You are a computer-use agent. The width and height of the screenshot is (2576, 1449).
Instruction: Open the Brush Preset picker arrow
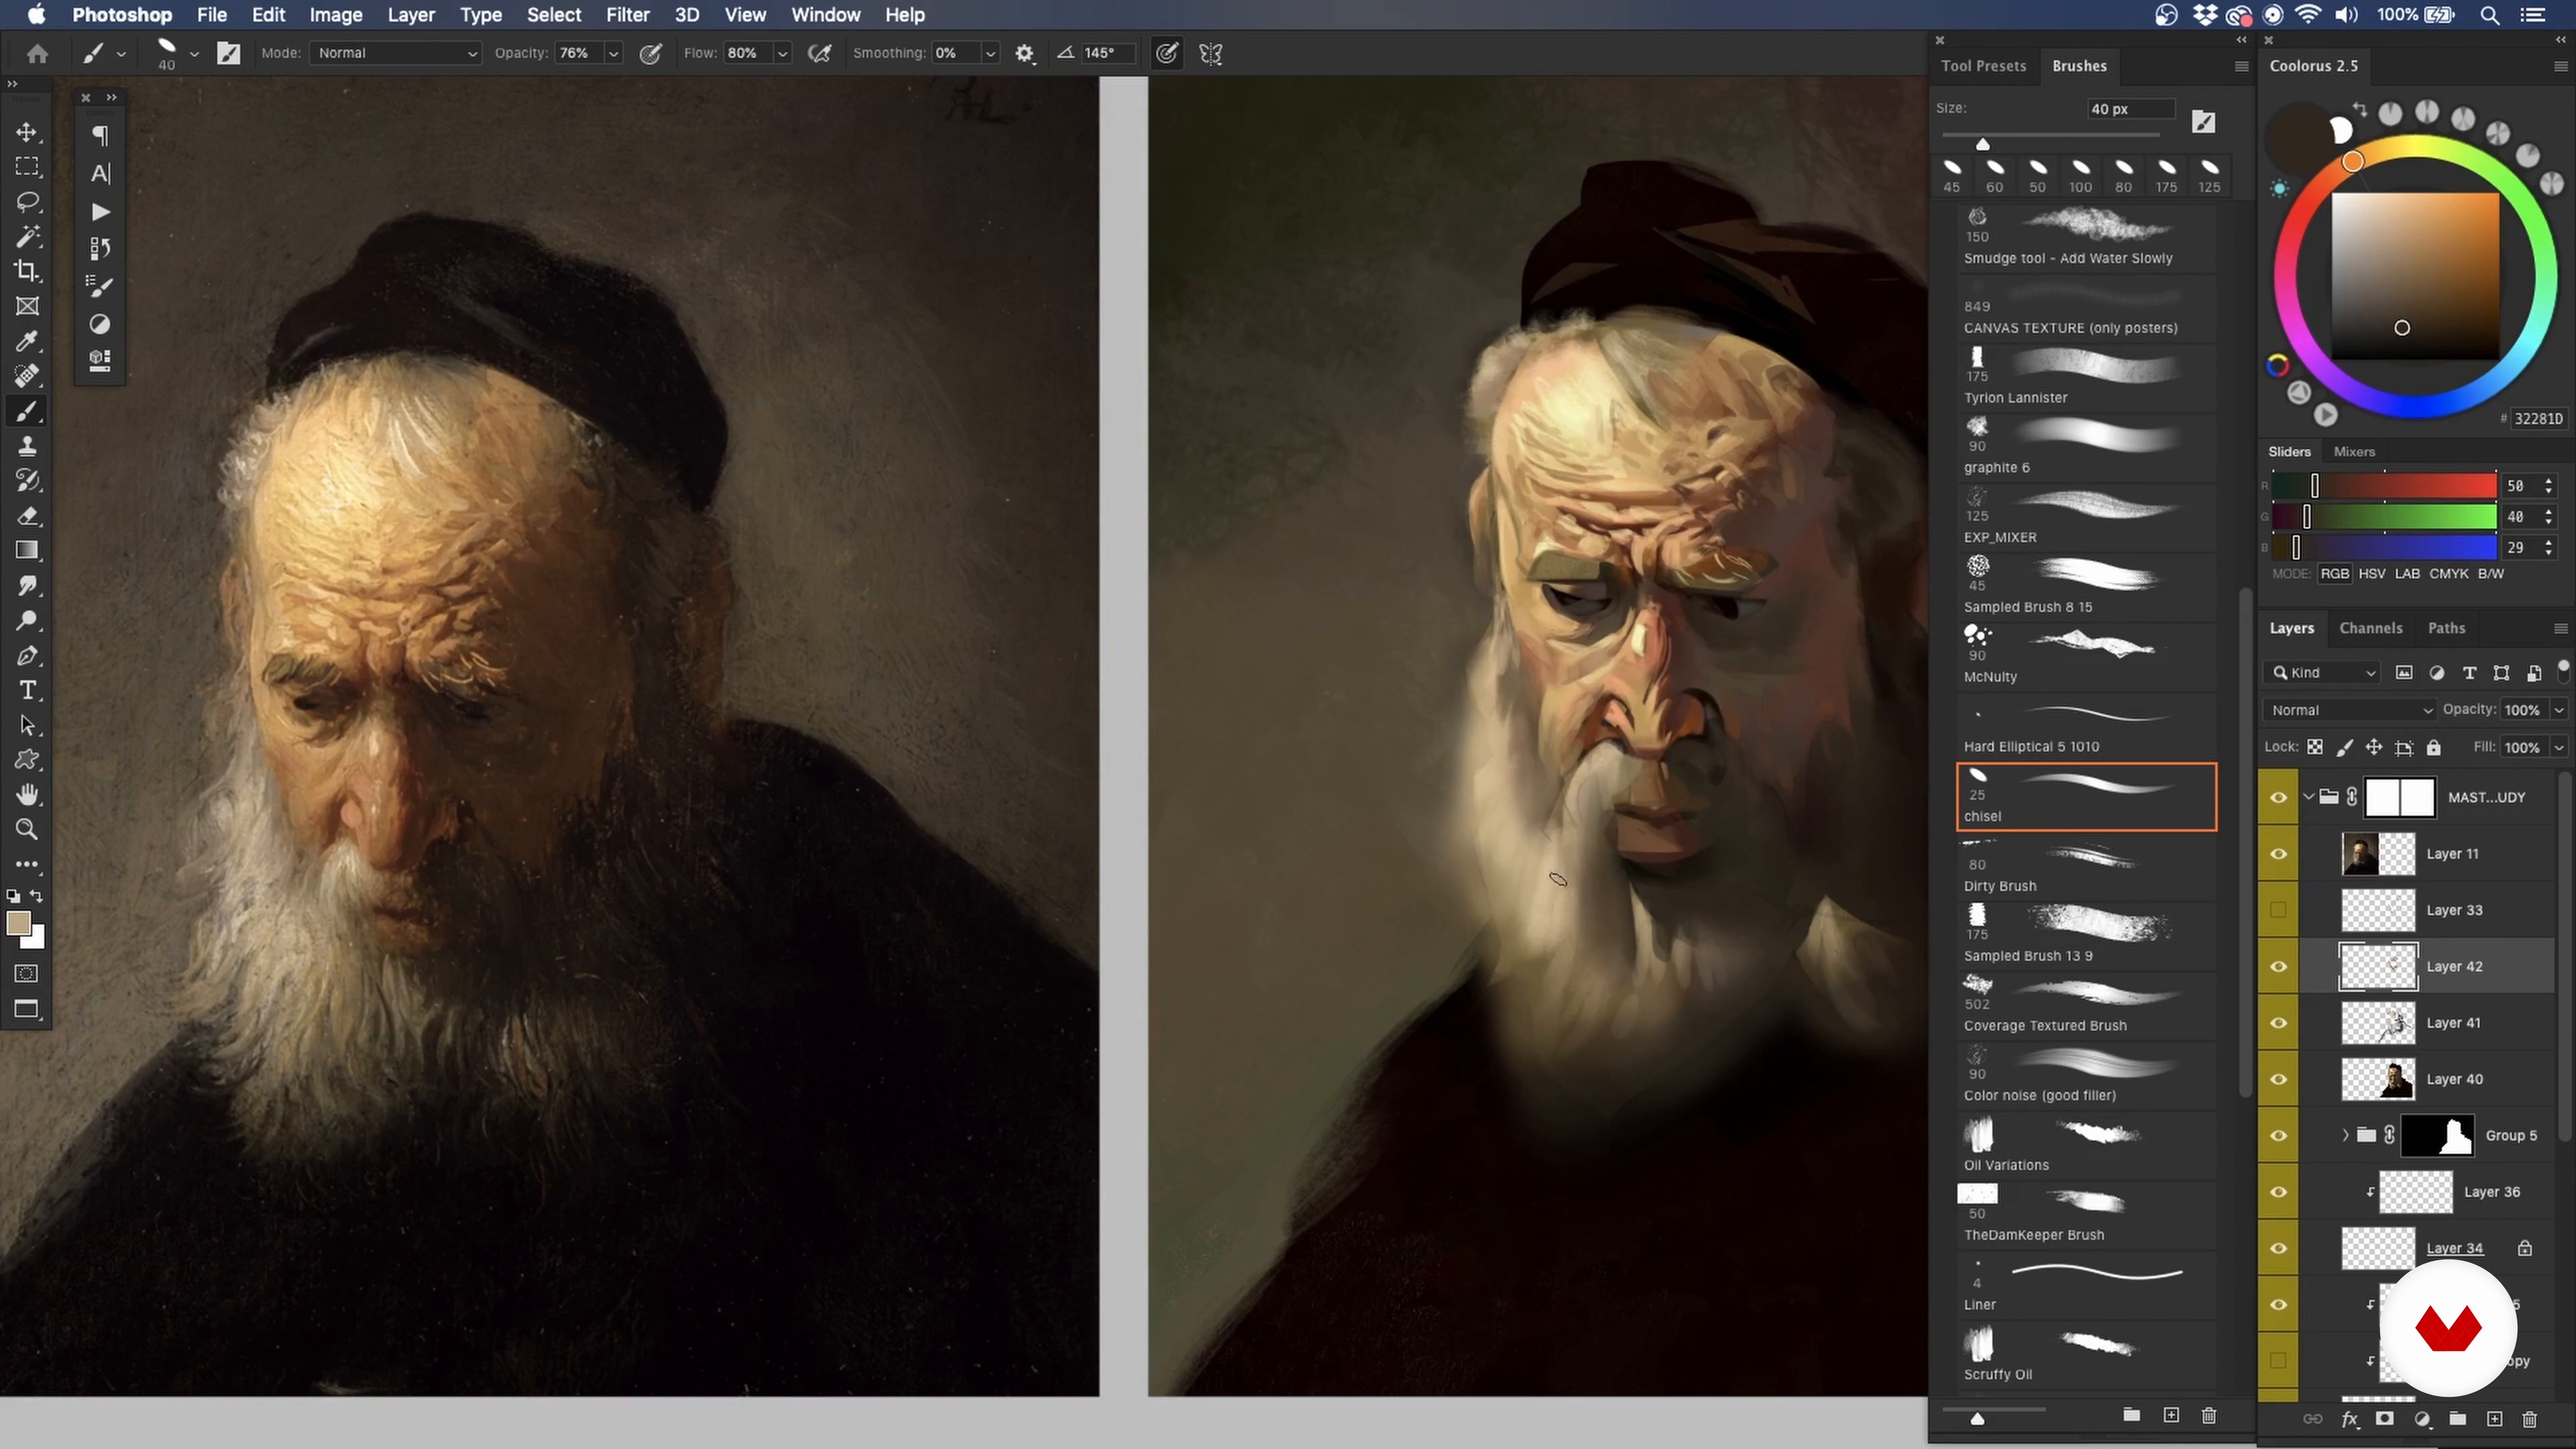pyautogui.click(x=194, y=54)
